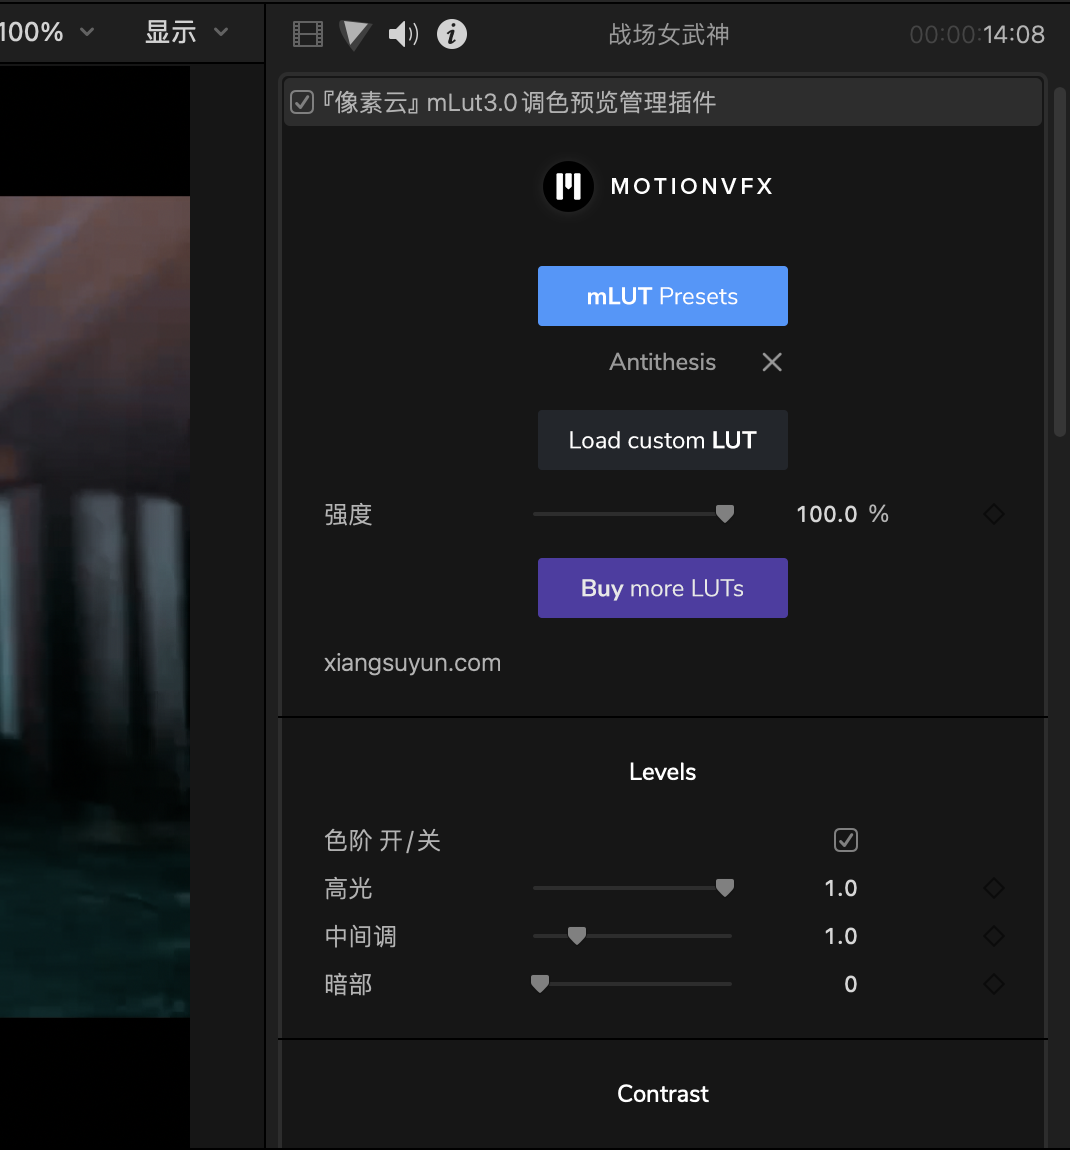Click the MOTIONVFX brand text
Screen dimensions: 1070x1150
692,186
